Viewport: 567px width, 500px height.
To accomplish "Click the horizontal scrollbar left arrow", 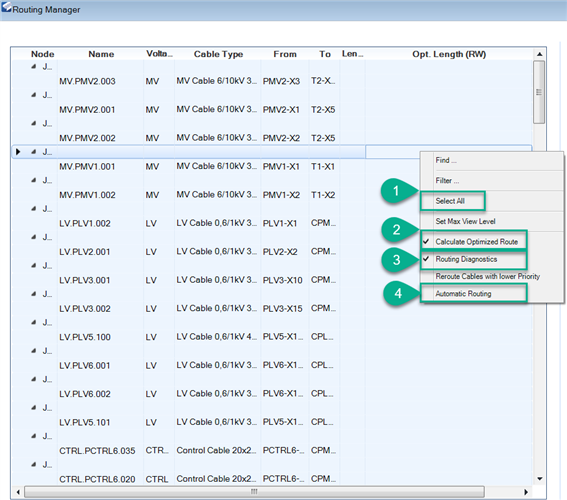I will point(18,492).
